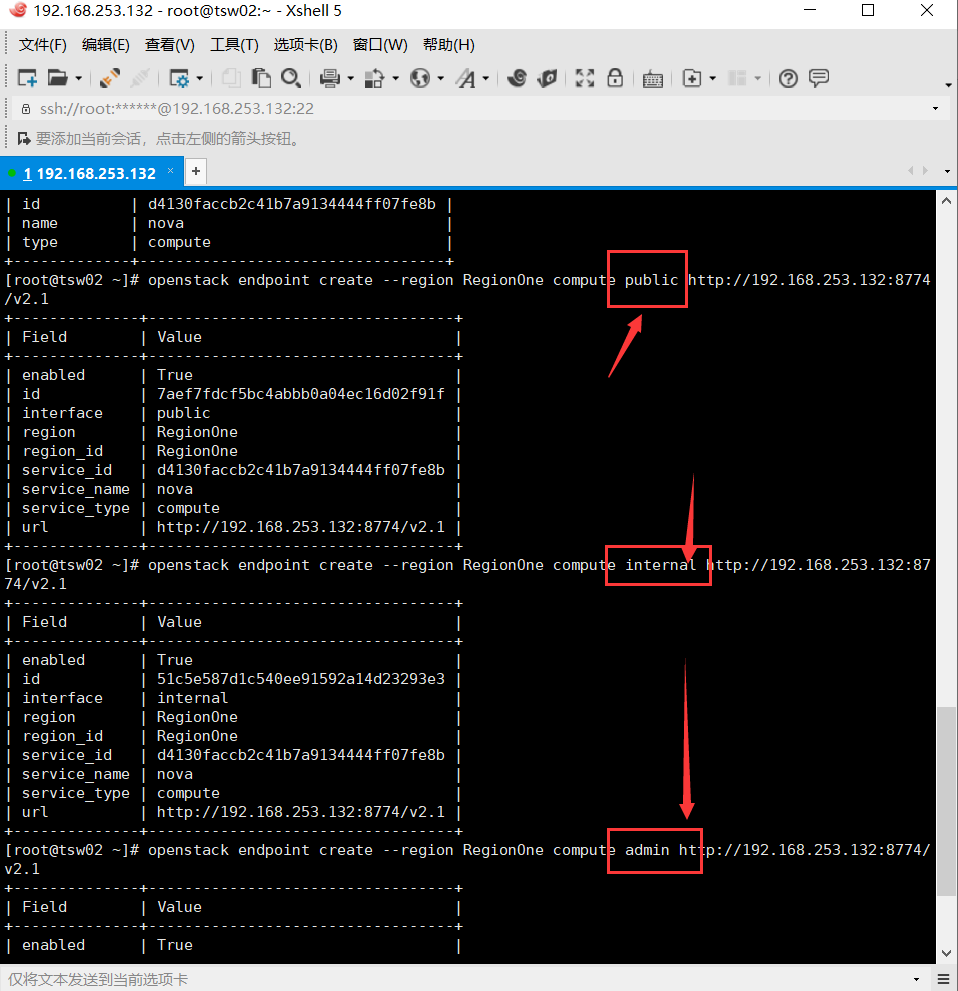Expand the file transfer dropdown arrow

396,78
